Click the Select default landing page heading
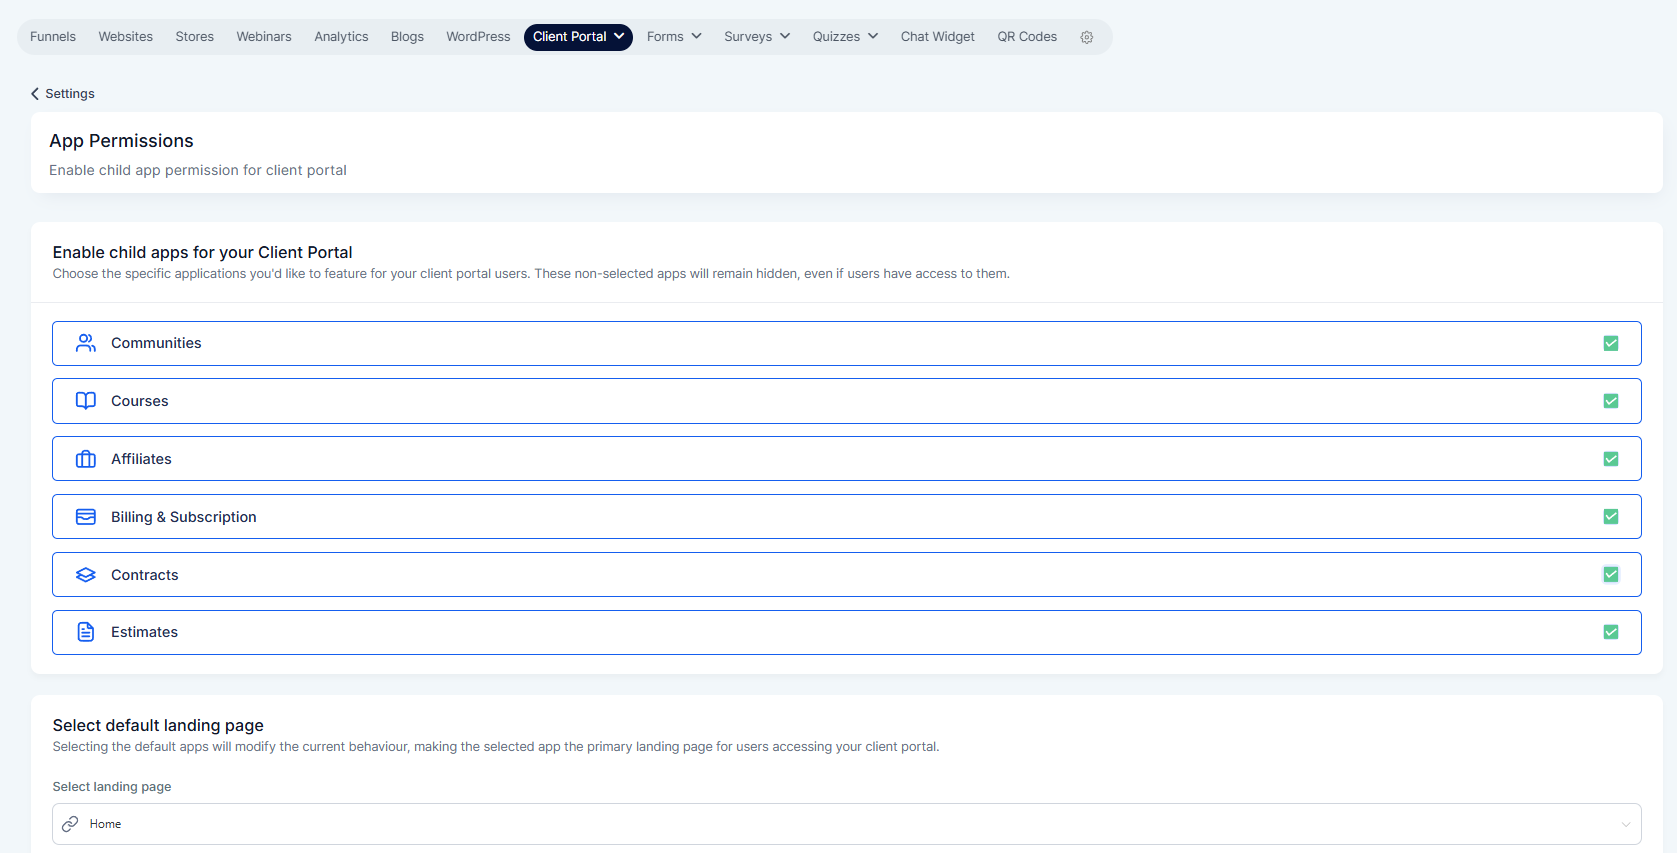Screen dimensions: 1677x853 coord(158,725)
